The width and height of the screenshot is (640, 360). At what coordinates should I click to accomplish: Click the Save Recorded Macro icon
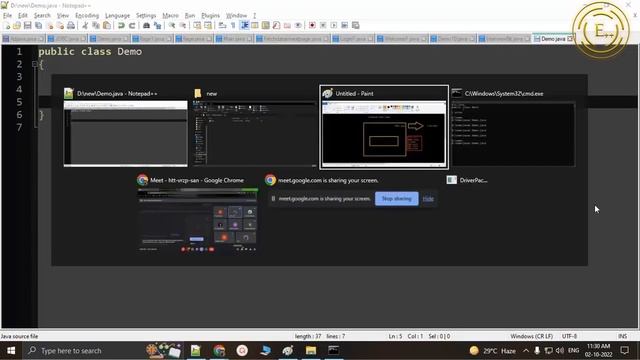click(356, 26)
